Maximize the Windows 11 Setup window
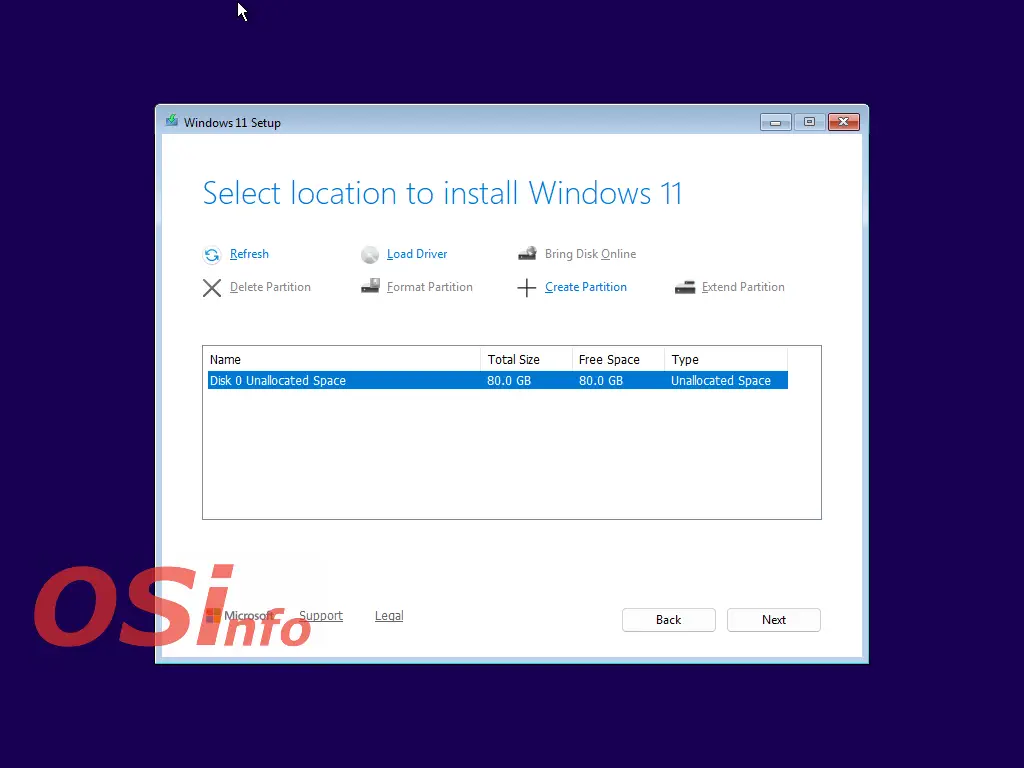 click(809, 122)
